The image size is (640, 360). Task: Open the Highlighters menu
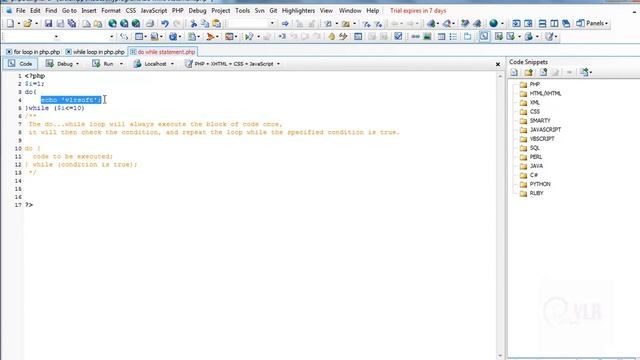pos(298,11)
